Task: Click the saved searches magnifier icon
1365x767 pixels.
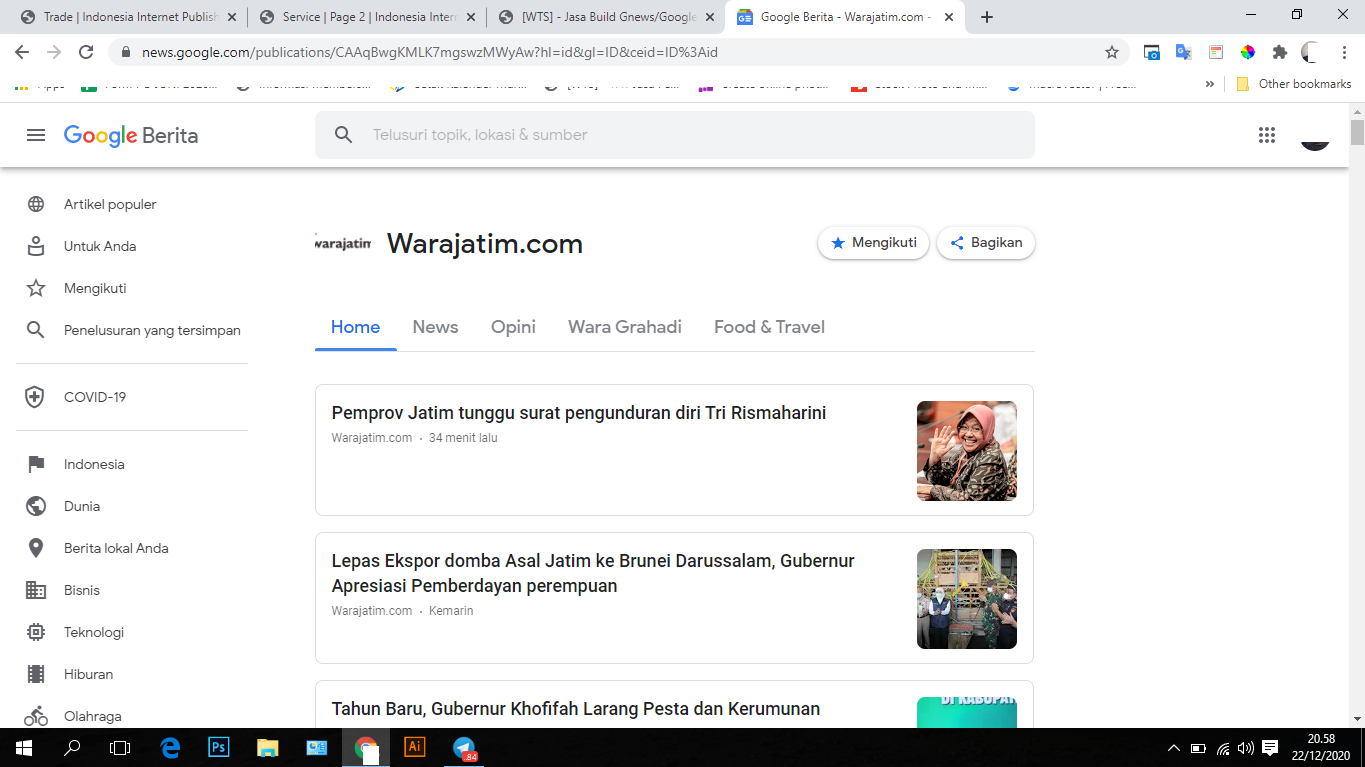Action: click(x=36, y=330)
